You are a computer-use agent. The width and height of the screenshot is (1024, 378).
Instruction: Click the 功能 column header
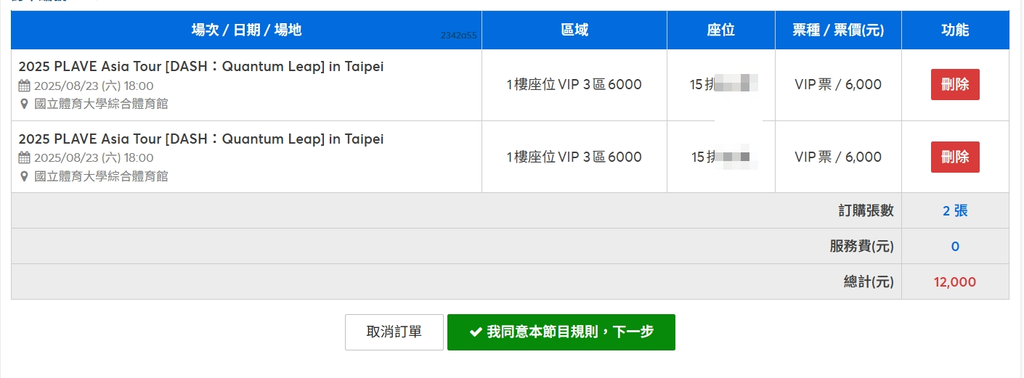pyautogui.click(x=955, y=30)
